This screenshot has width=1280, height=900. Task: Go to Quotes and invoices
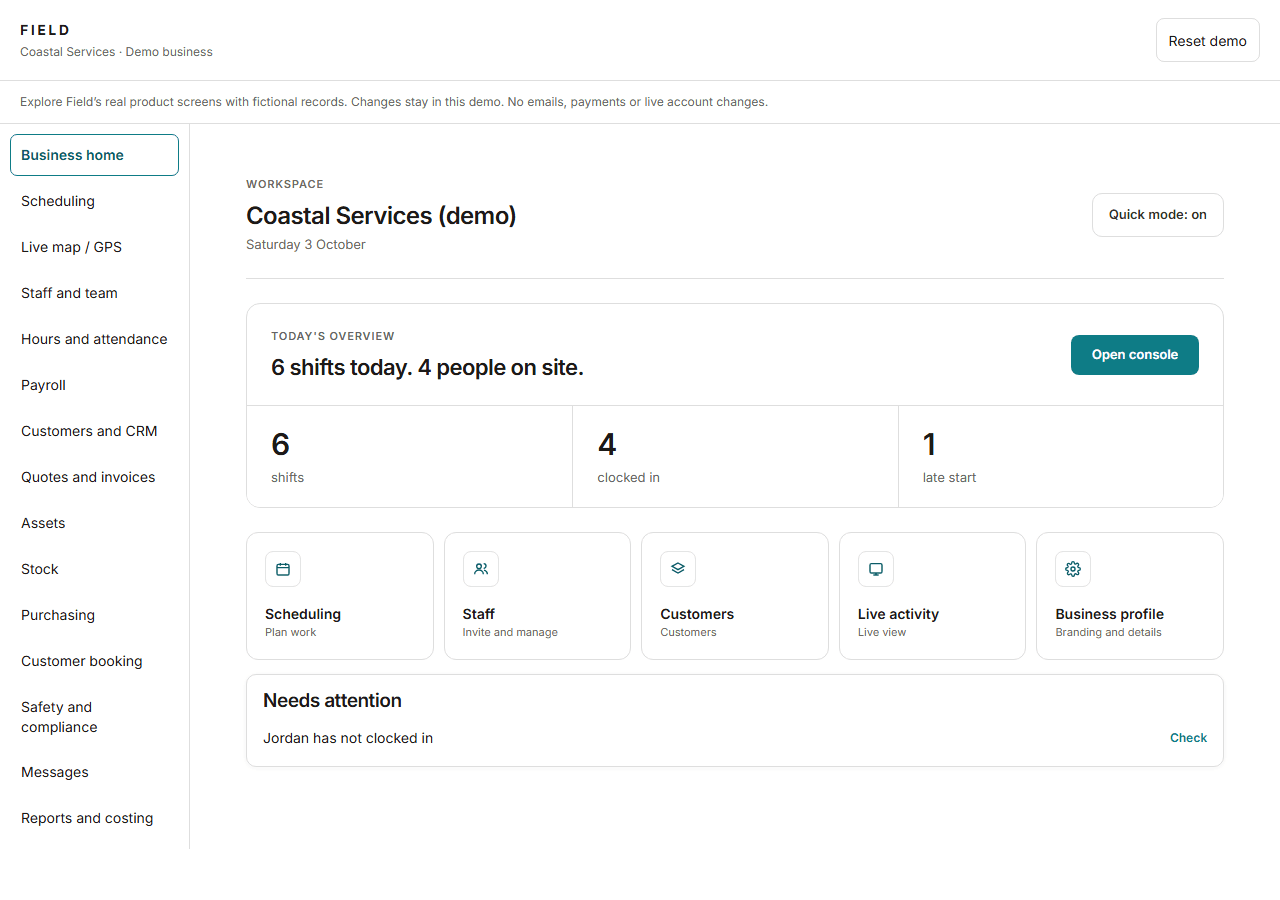tap(94, 477)
